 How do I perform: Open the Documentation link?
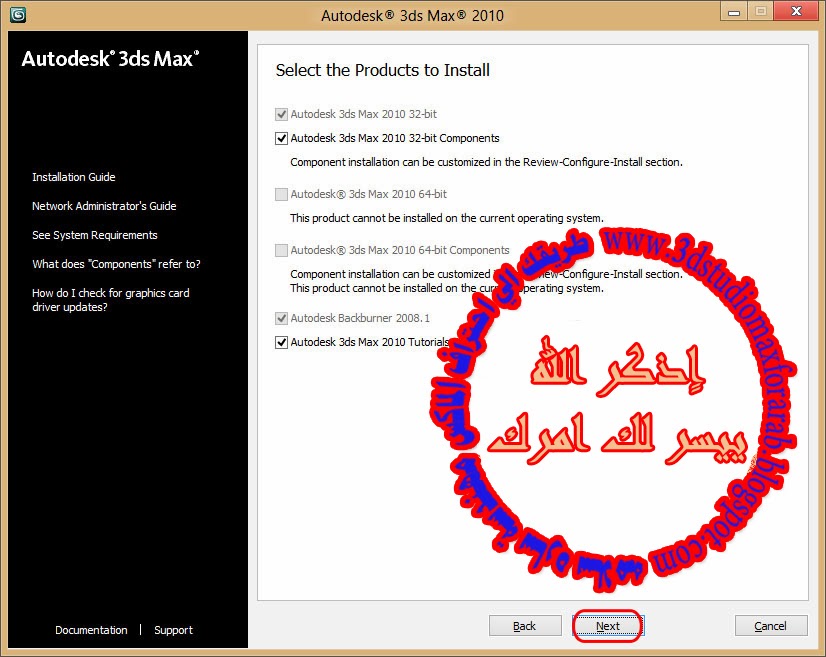pyautogui.click(x=91, y=630)
